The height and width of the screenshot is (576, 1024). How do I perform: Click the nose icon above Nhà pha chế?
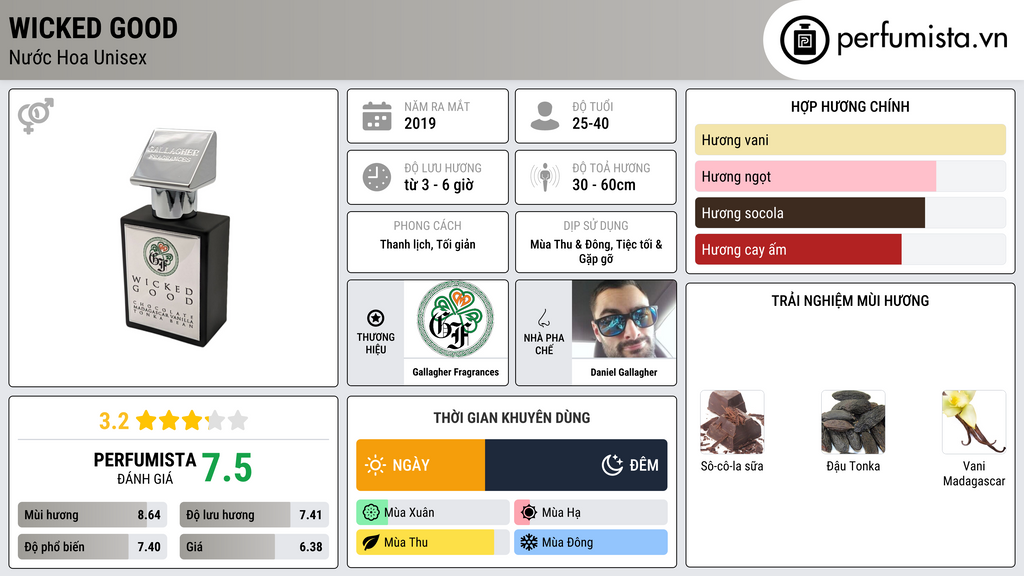coord(543,318)
